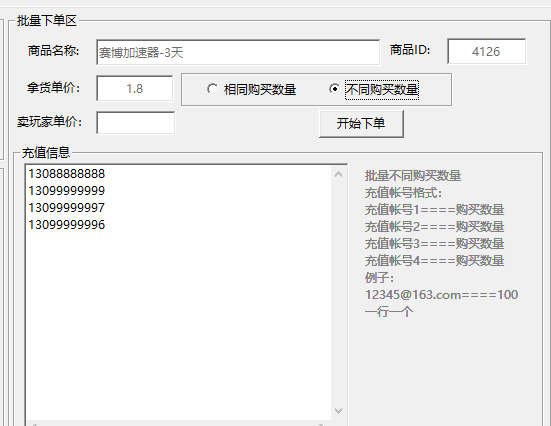The width and height of the screenshot is (551, 426).
Task: Click the 开始下单 button
Action: point(361,123)
